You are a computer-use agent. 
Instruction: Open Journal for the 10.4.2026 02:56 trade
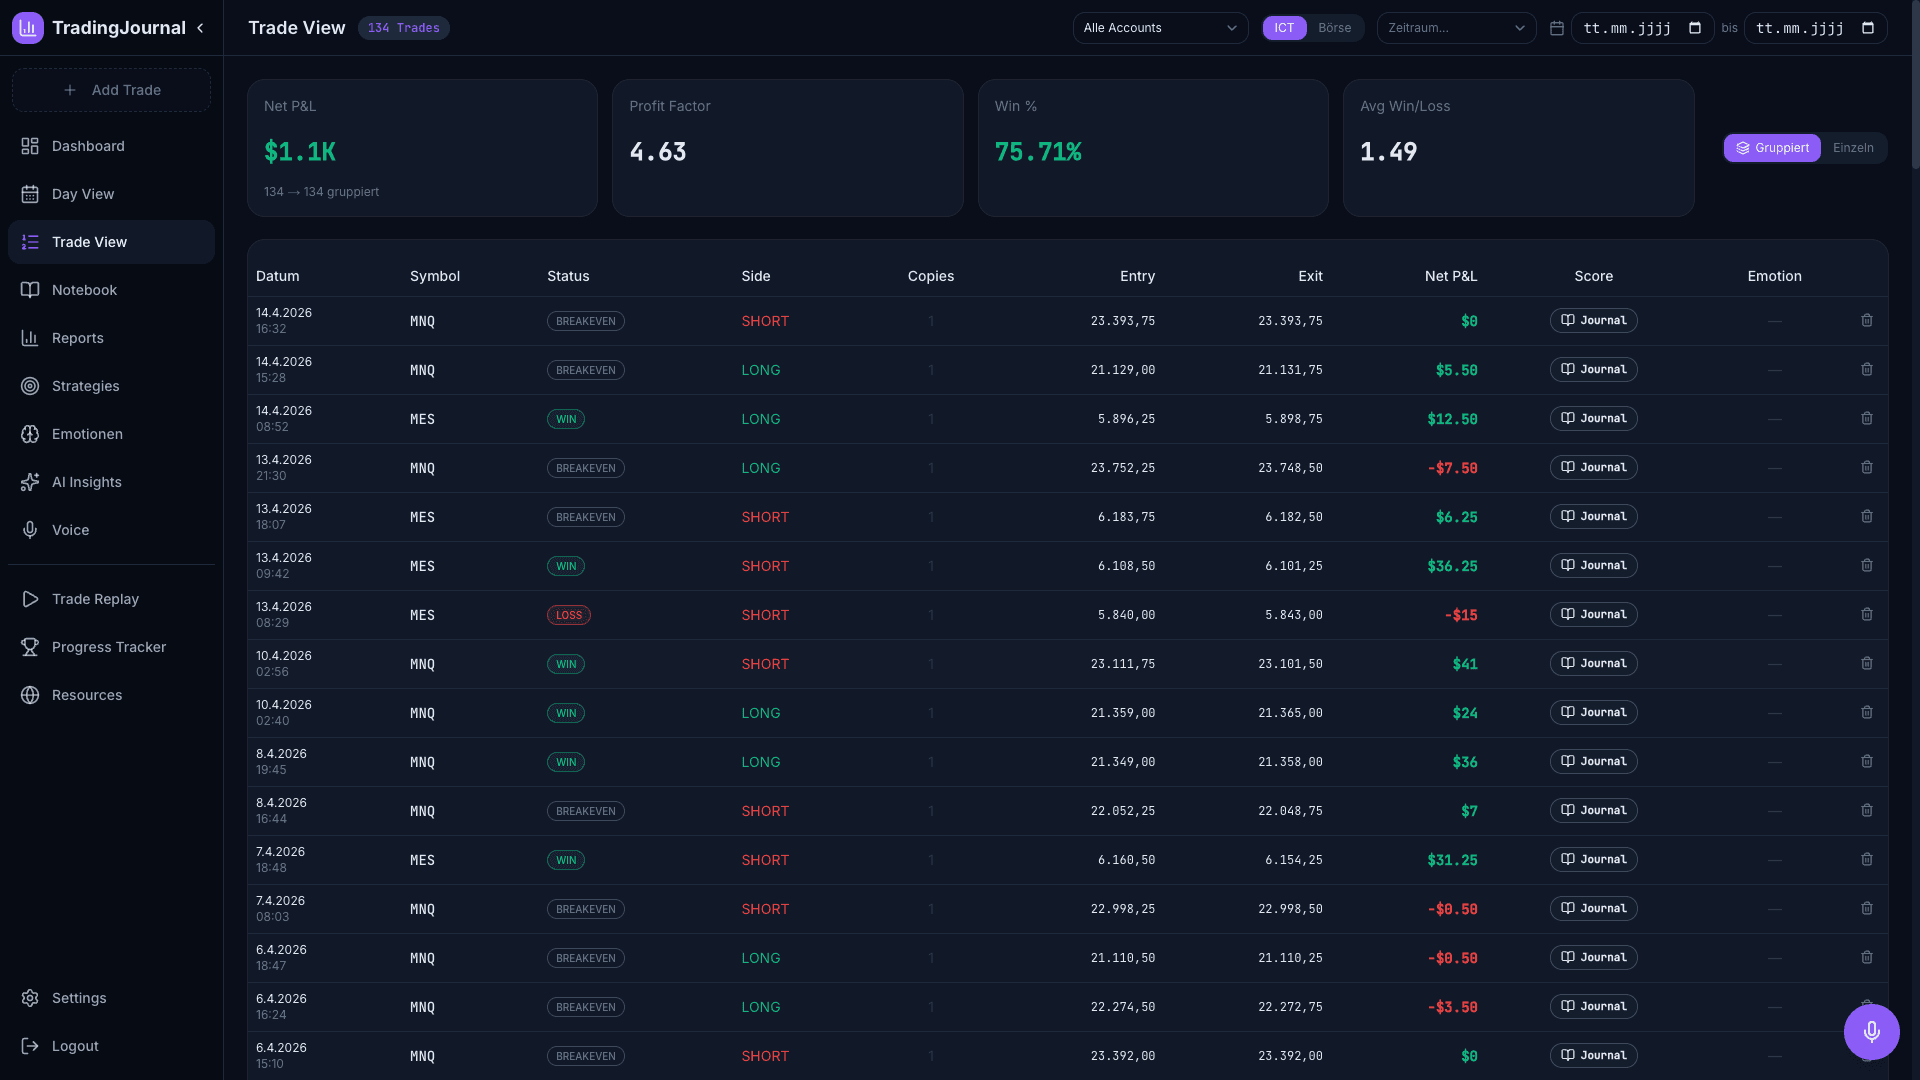(1593, 664)
